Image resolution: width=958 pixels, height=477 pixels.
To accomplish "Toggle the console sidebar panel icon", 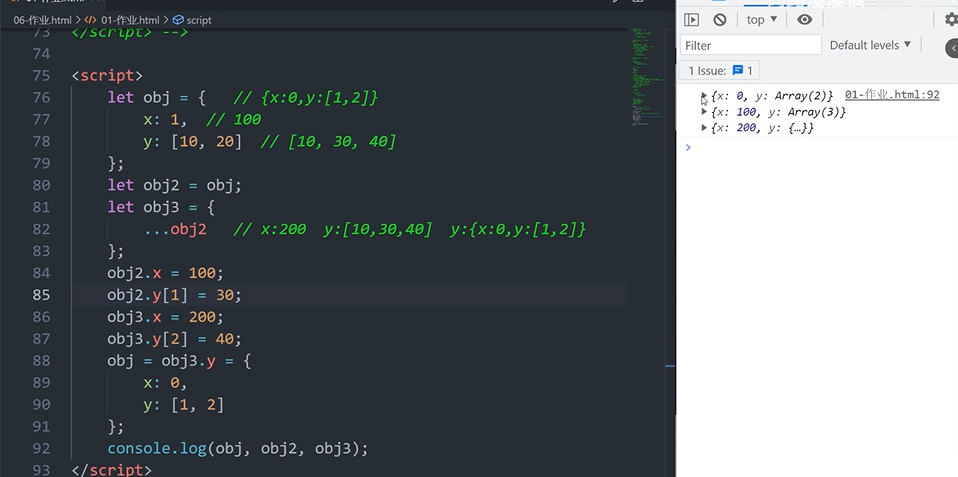I will tap(691, 20).
